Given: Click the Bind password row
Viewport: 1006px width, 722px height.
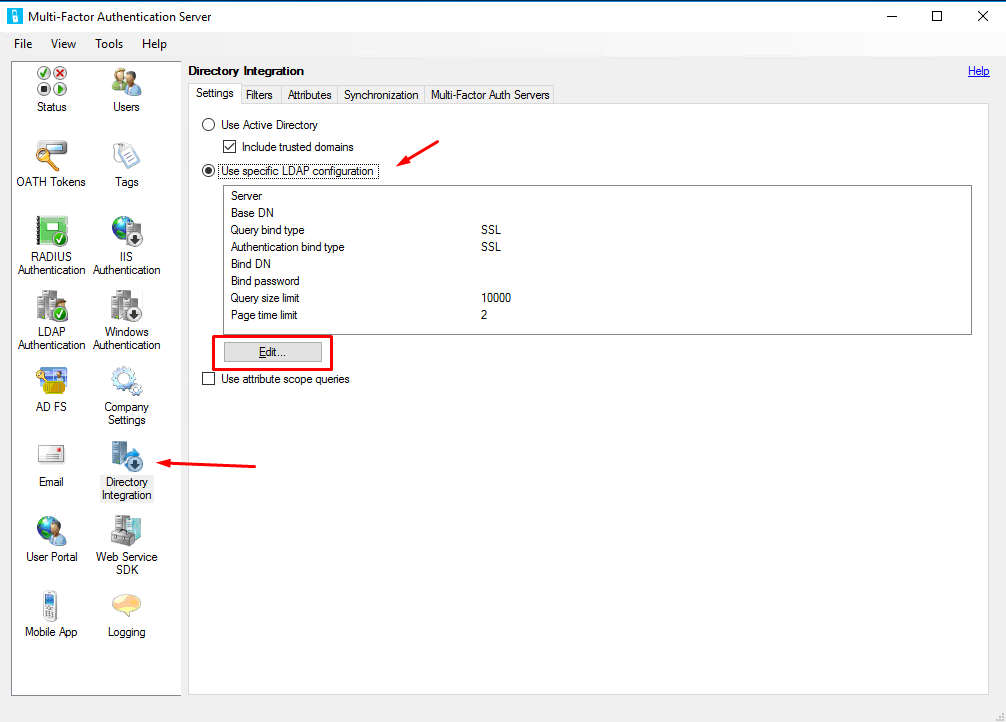Looking at the screenshot, I should (597, 280).
